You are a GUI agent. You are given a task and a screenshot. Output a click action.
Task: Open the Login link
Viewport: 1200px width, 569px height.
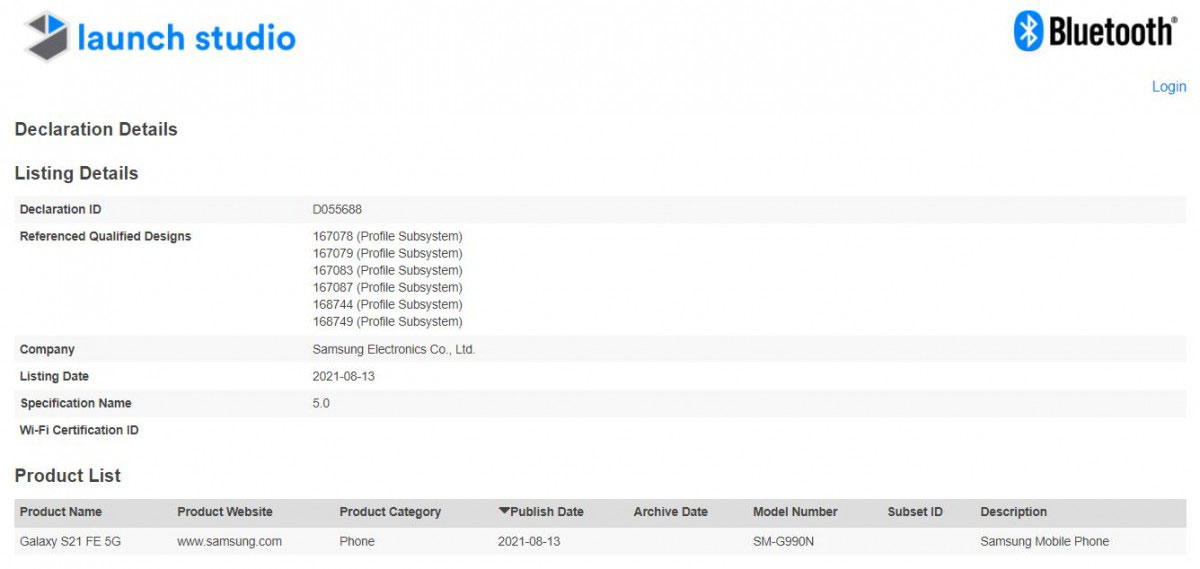coord(1168,87)
